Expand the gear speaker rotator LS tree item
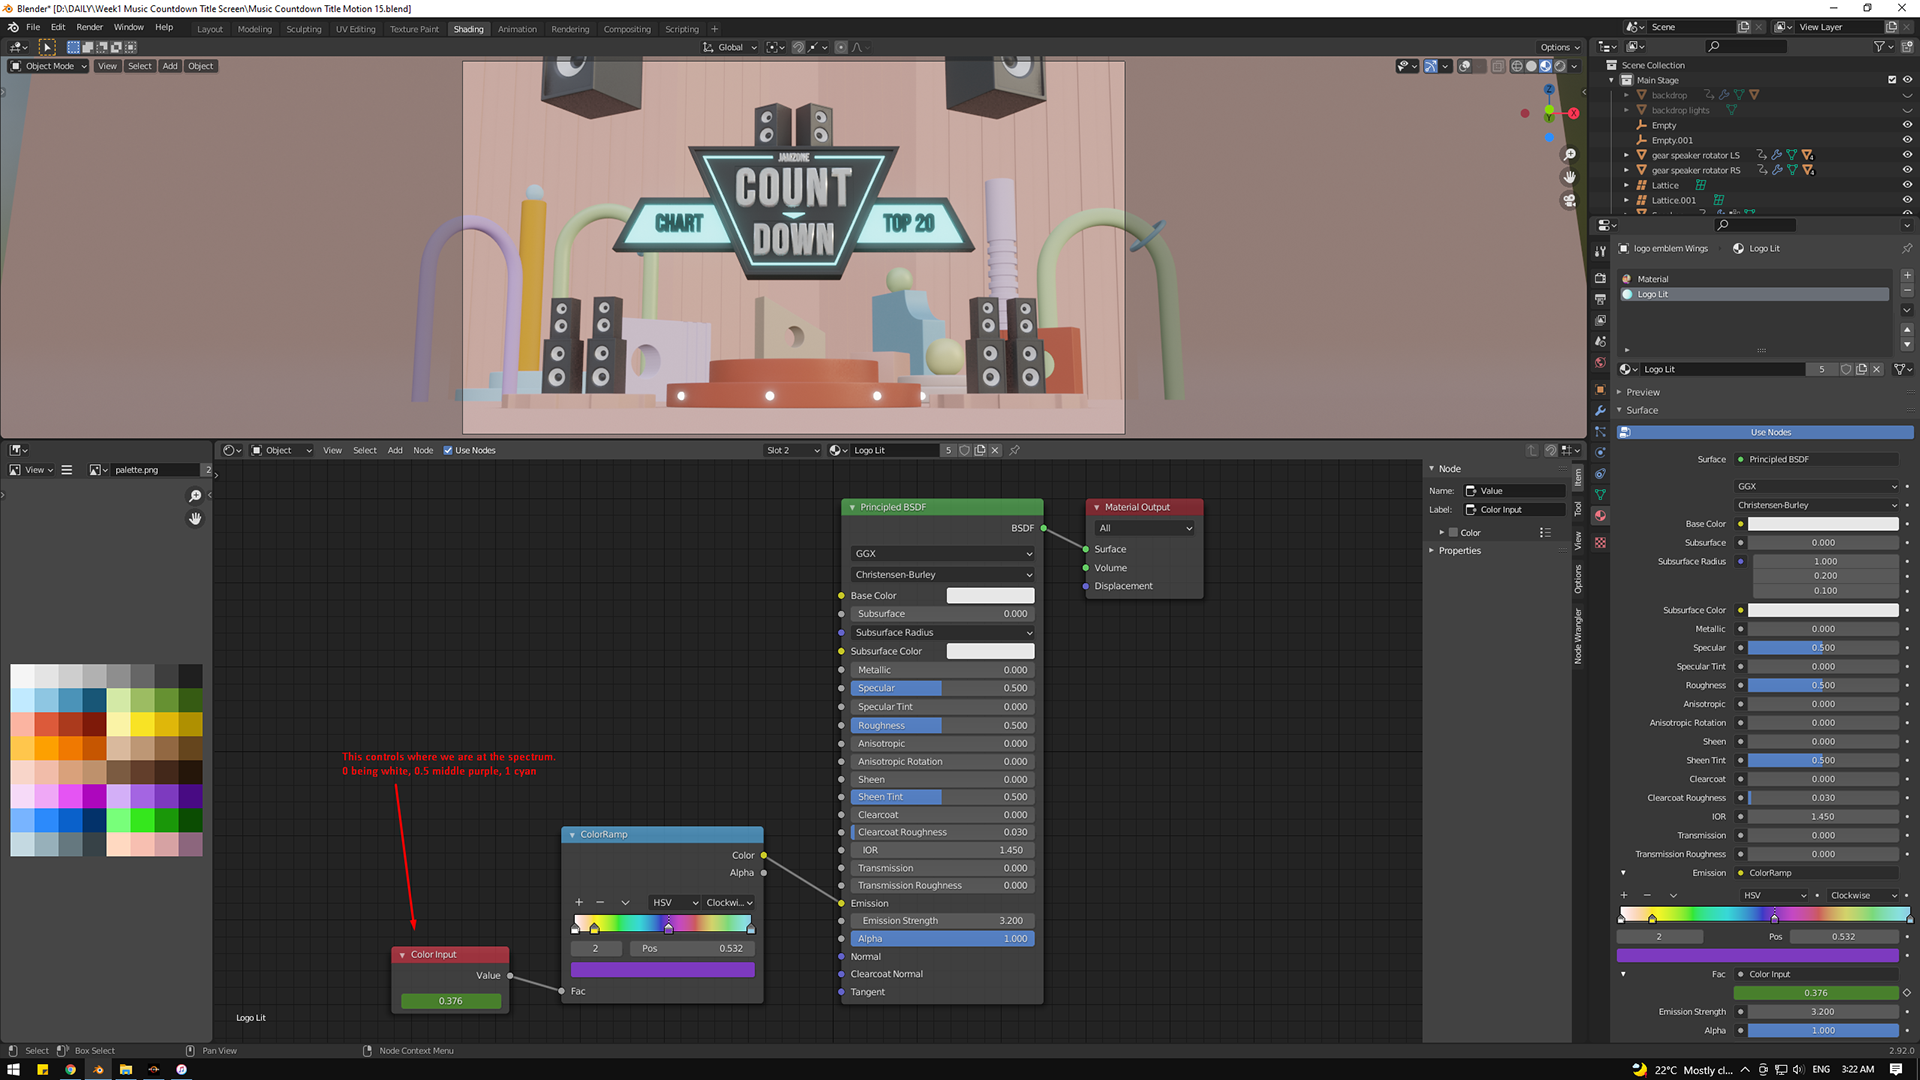Image resolution: width=1920 pixels, height=1080 pixels. [x=1627, y=155]
